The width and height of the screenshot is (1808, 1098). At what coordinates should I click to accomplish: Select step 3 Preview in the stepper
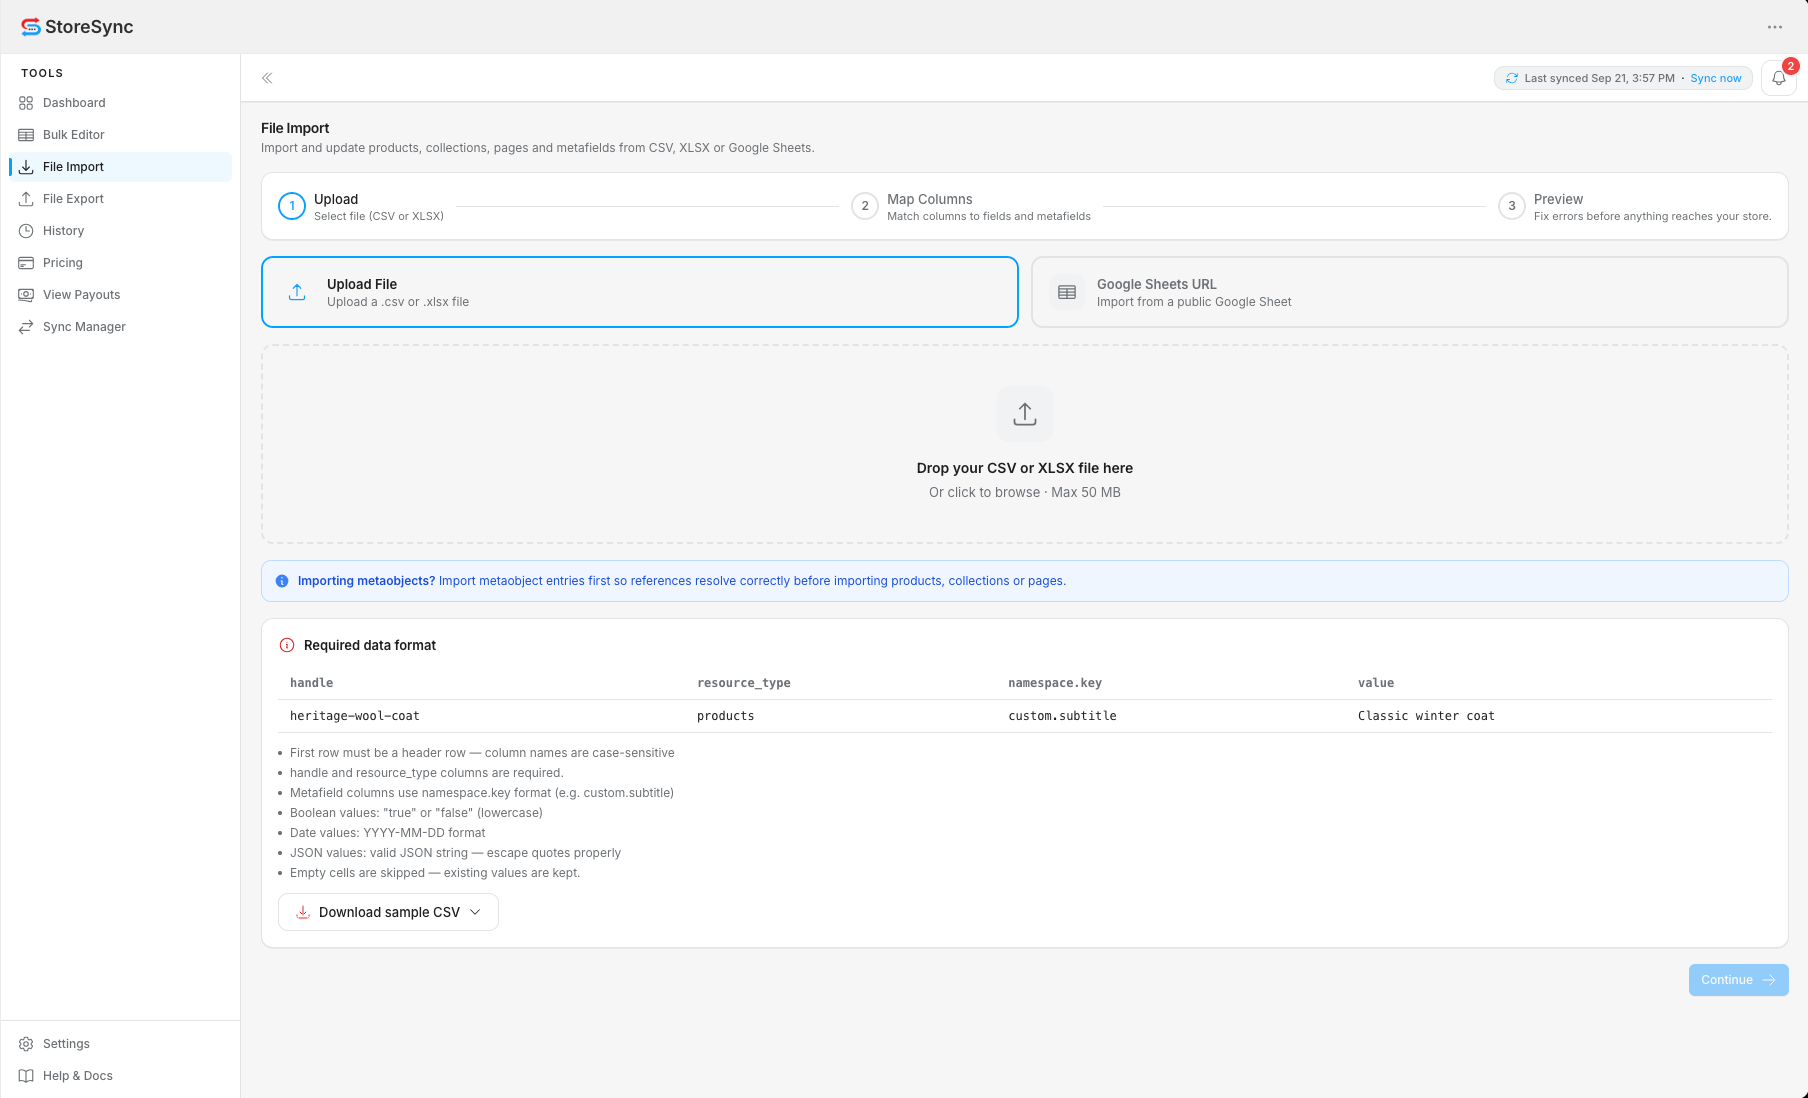point(1635,207)
